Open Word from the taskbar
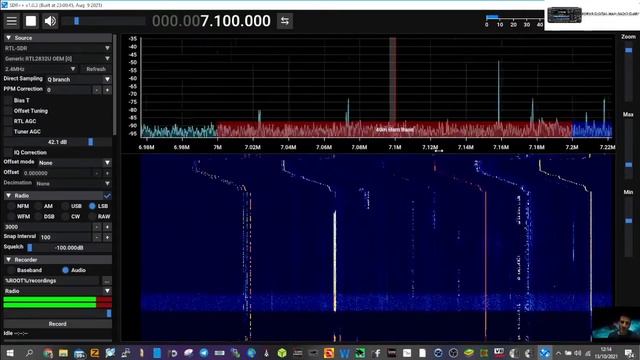 coord(344,353)
